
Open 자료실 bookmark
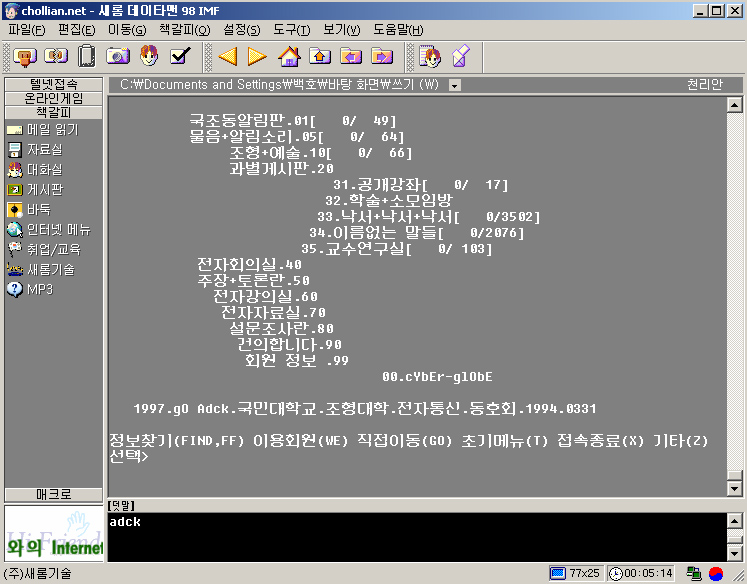click(35, 150)
